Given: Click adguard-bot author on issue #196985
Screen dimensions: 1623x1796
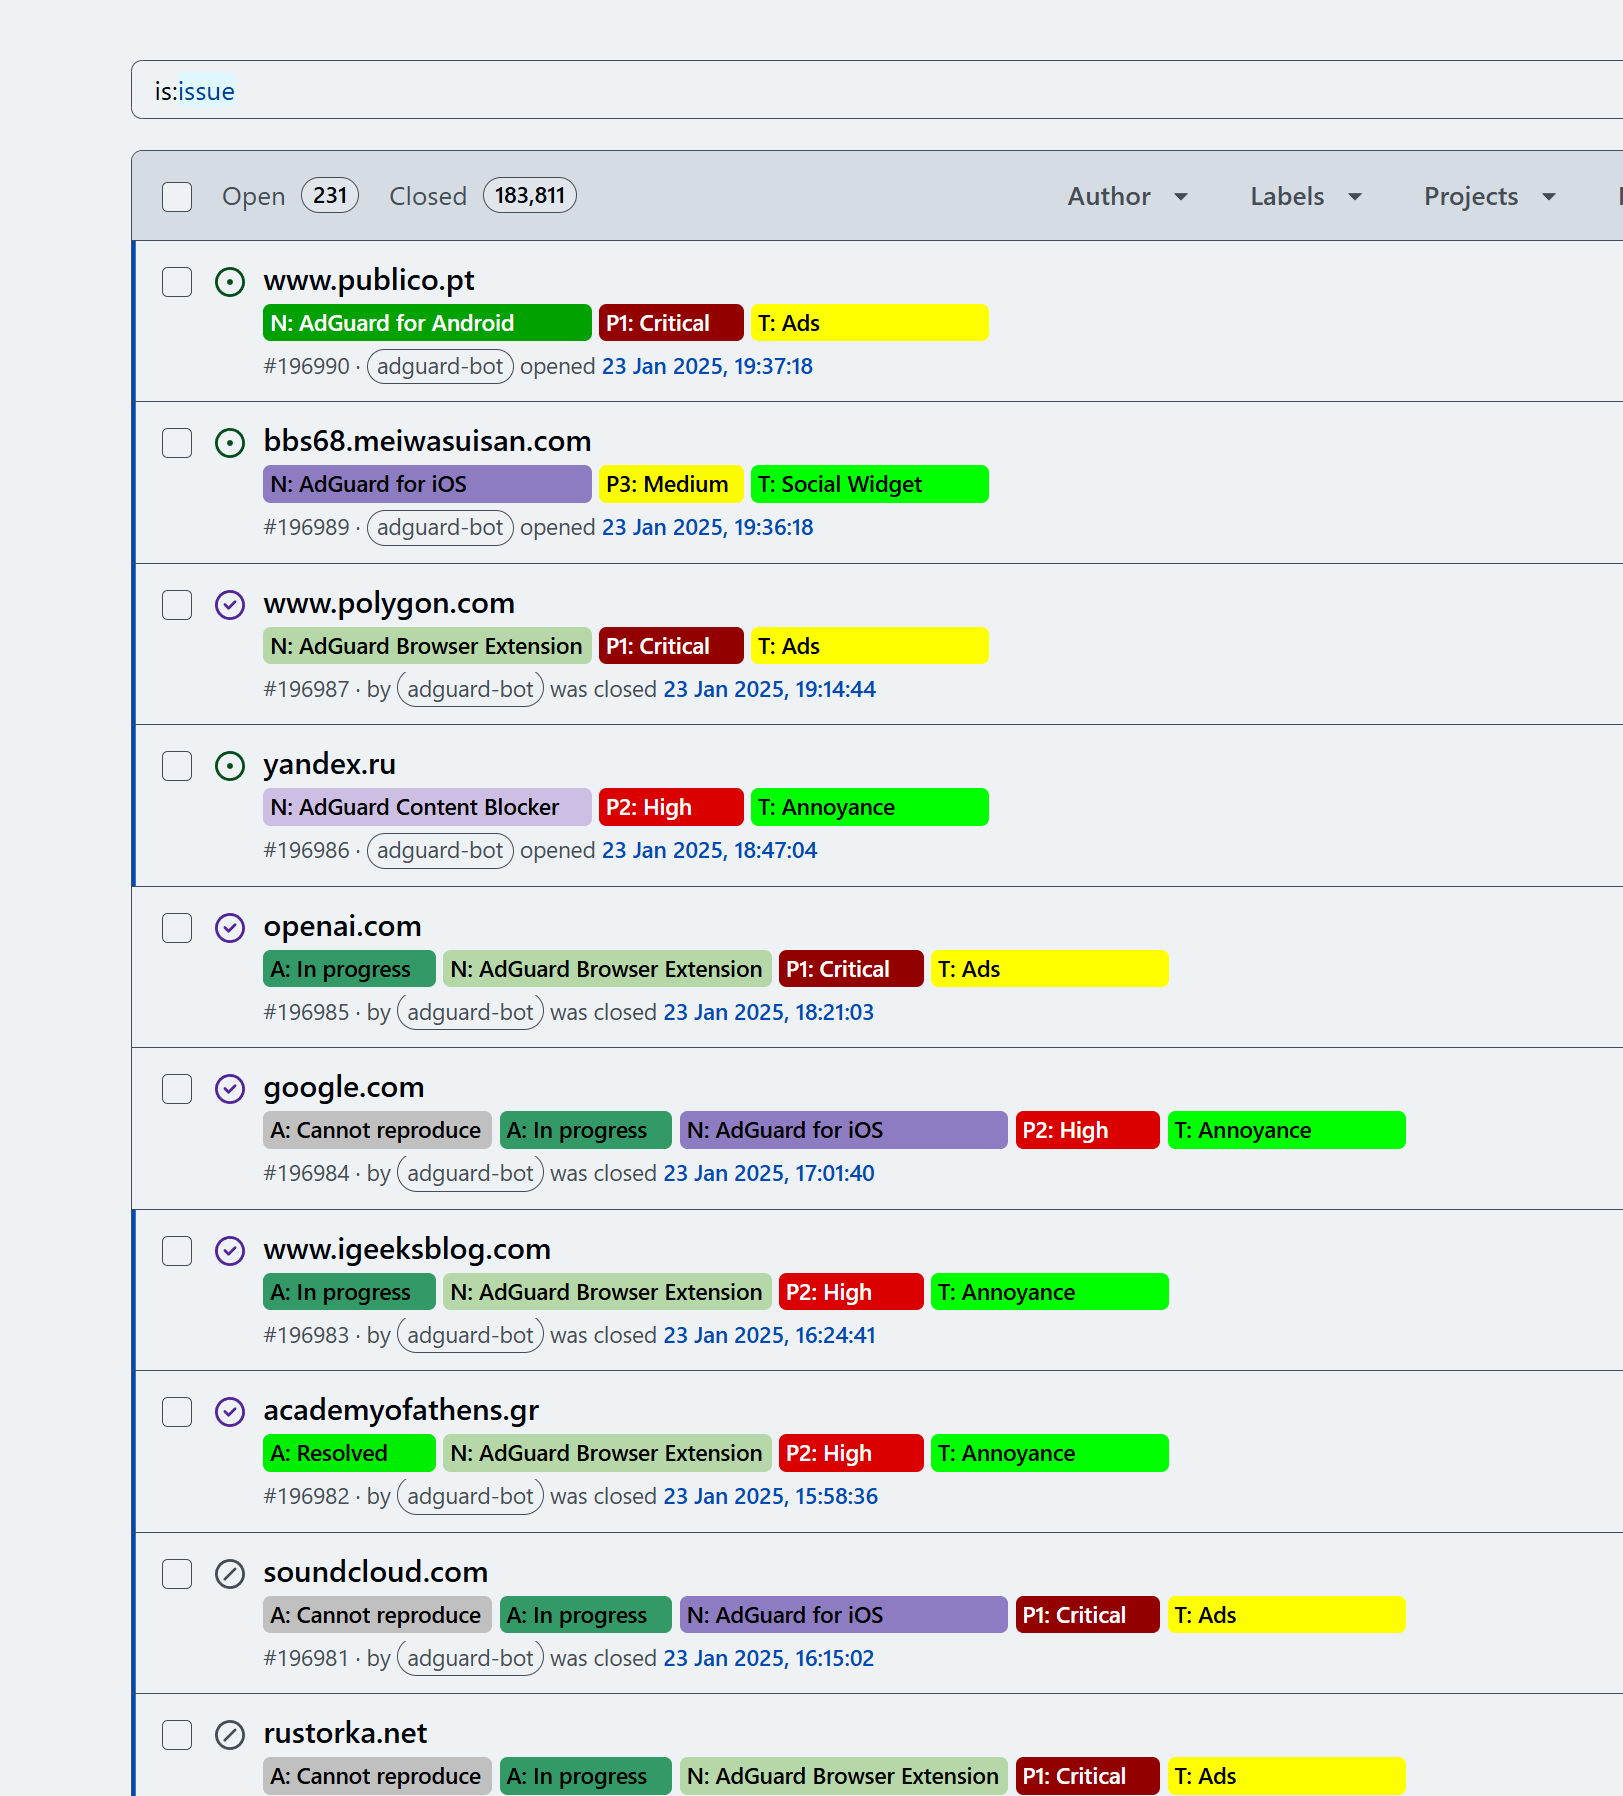Looking at the screenshot, I should pos(470,1012).
